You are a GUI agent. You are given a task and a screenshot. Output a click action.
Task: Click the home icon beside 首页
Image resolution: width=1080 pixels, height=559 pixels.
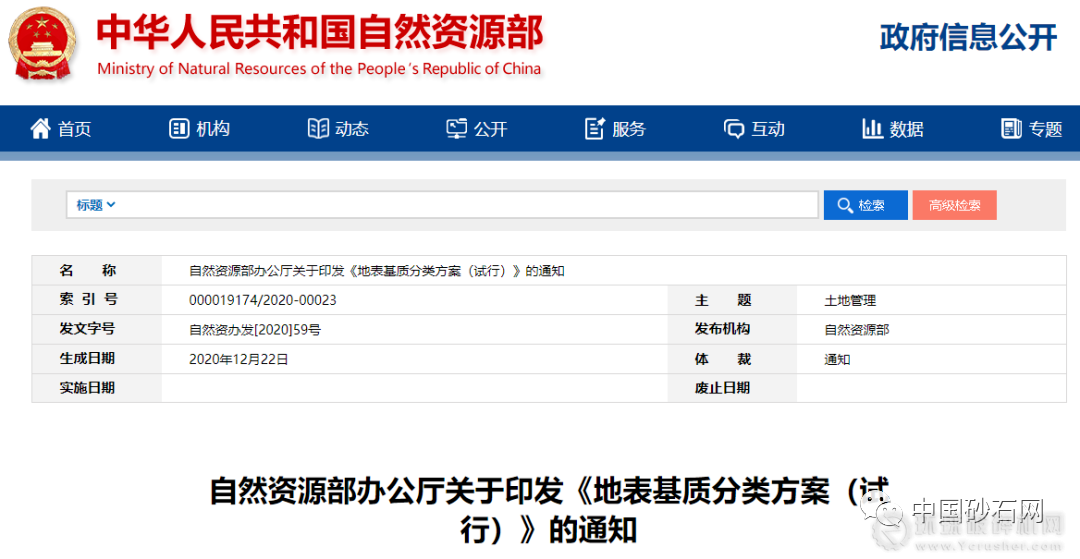click(x=40, y=129)
